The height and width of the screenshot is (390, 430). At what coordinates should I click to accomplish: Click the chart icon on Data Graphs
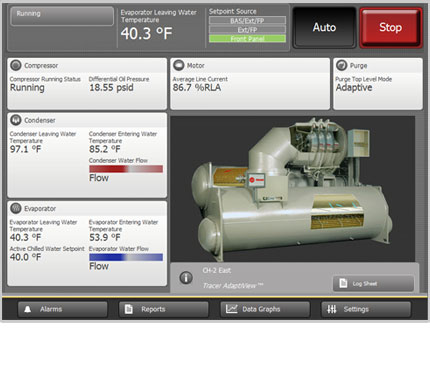tap(231, 309)
